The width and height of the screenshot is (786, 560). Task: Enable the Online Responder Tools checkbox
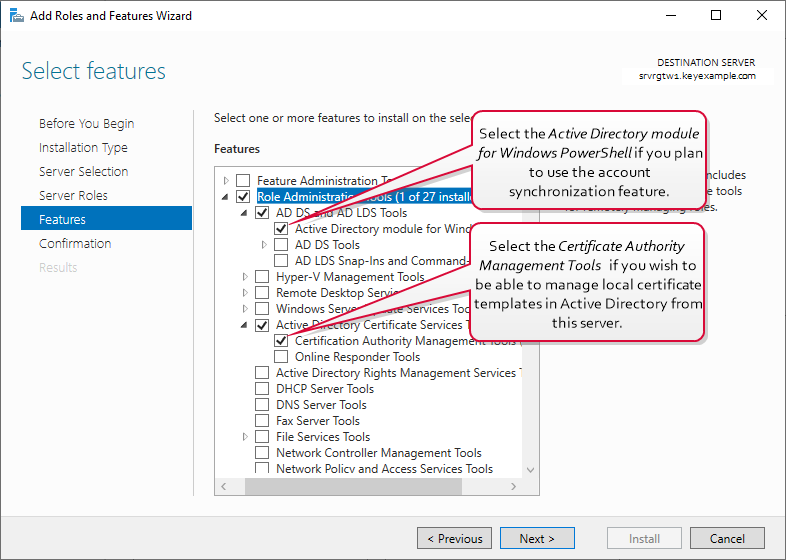coord(281,357)
